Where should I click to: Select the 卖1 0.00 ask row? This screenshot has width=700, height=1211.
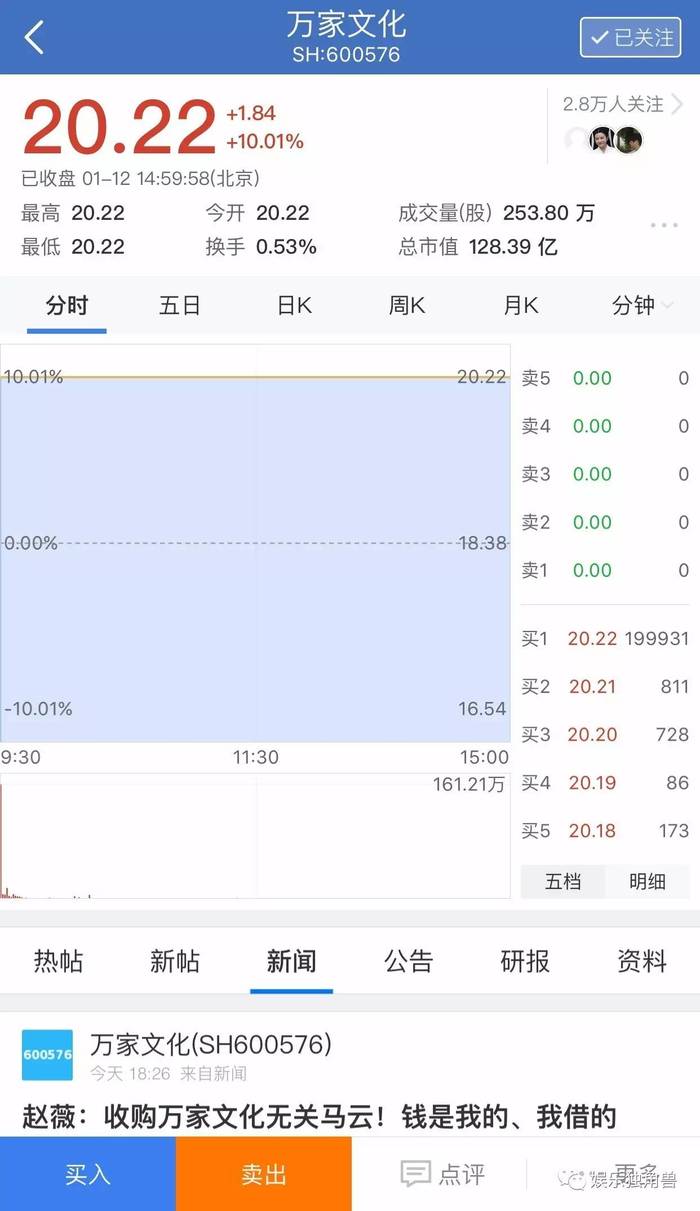(x=605, y=570)
